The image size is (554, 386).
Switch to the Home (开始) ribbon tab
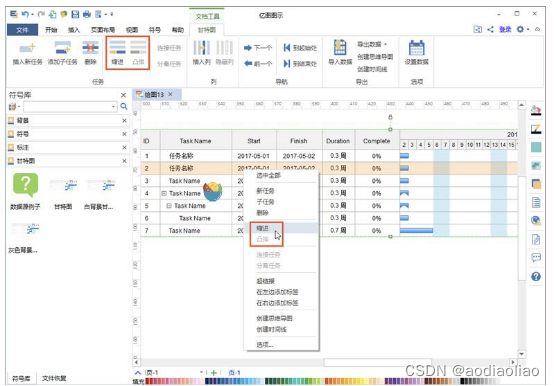pos(51,30)
